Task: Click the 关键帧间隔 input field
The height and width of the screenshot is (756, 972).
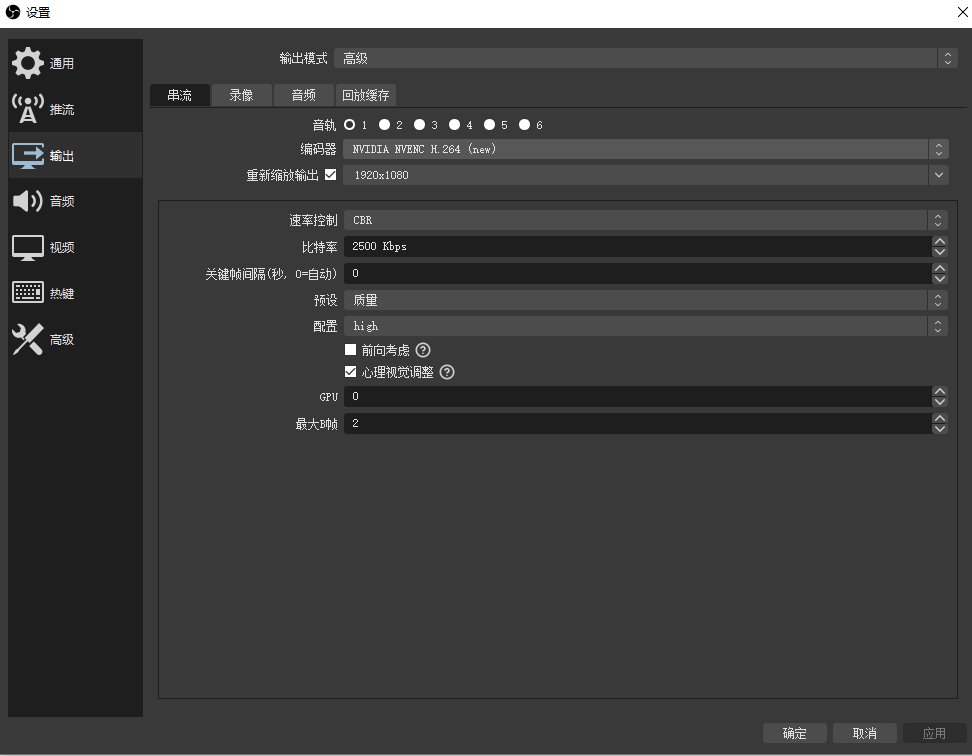Action: [x=638, y=273]
